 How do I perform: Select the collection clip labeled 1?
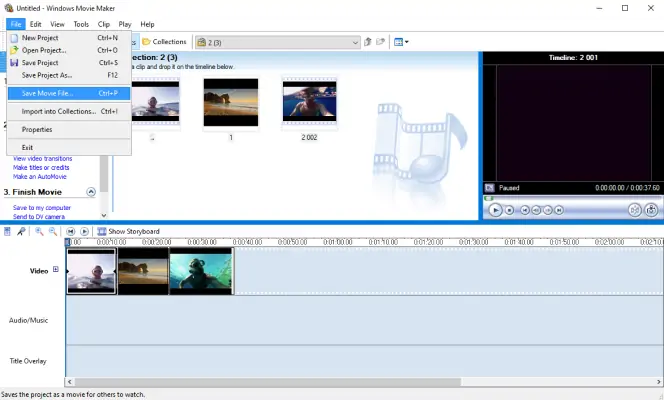[231, 102]
